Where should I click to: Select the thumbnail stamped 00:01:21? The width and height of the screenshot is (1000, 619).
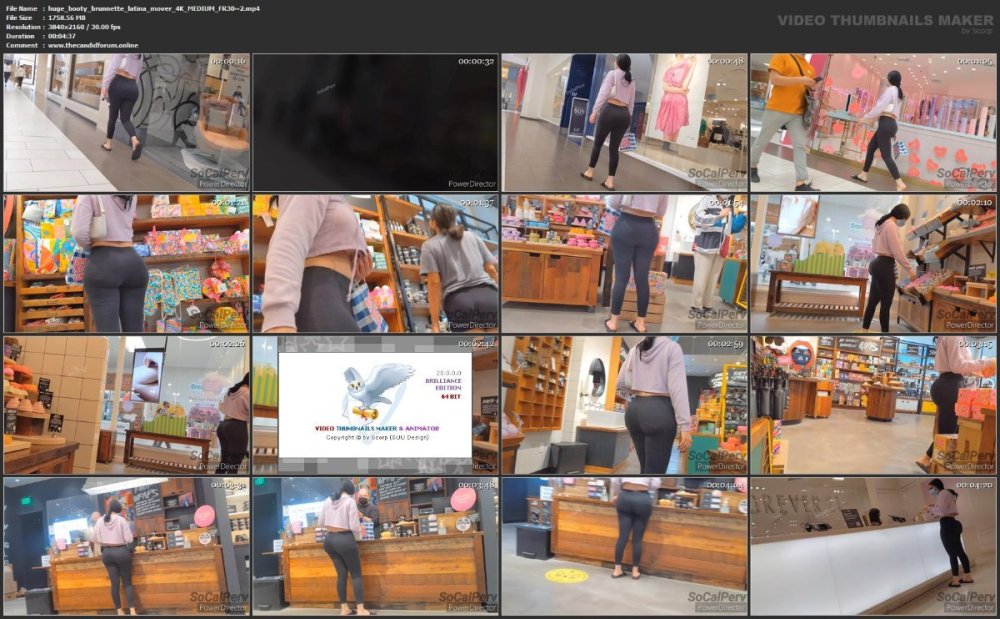click(126, 264)
